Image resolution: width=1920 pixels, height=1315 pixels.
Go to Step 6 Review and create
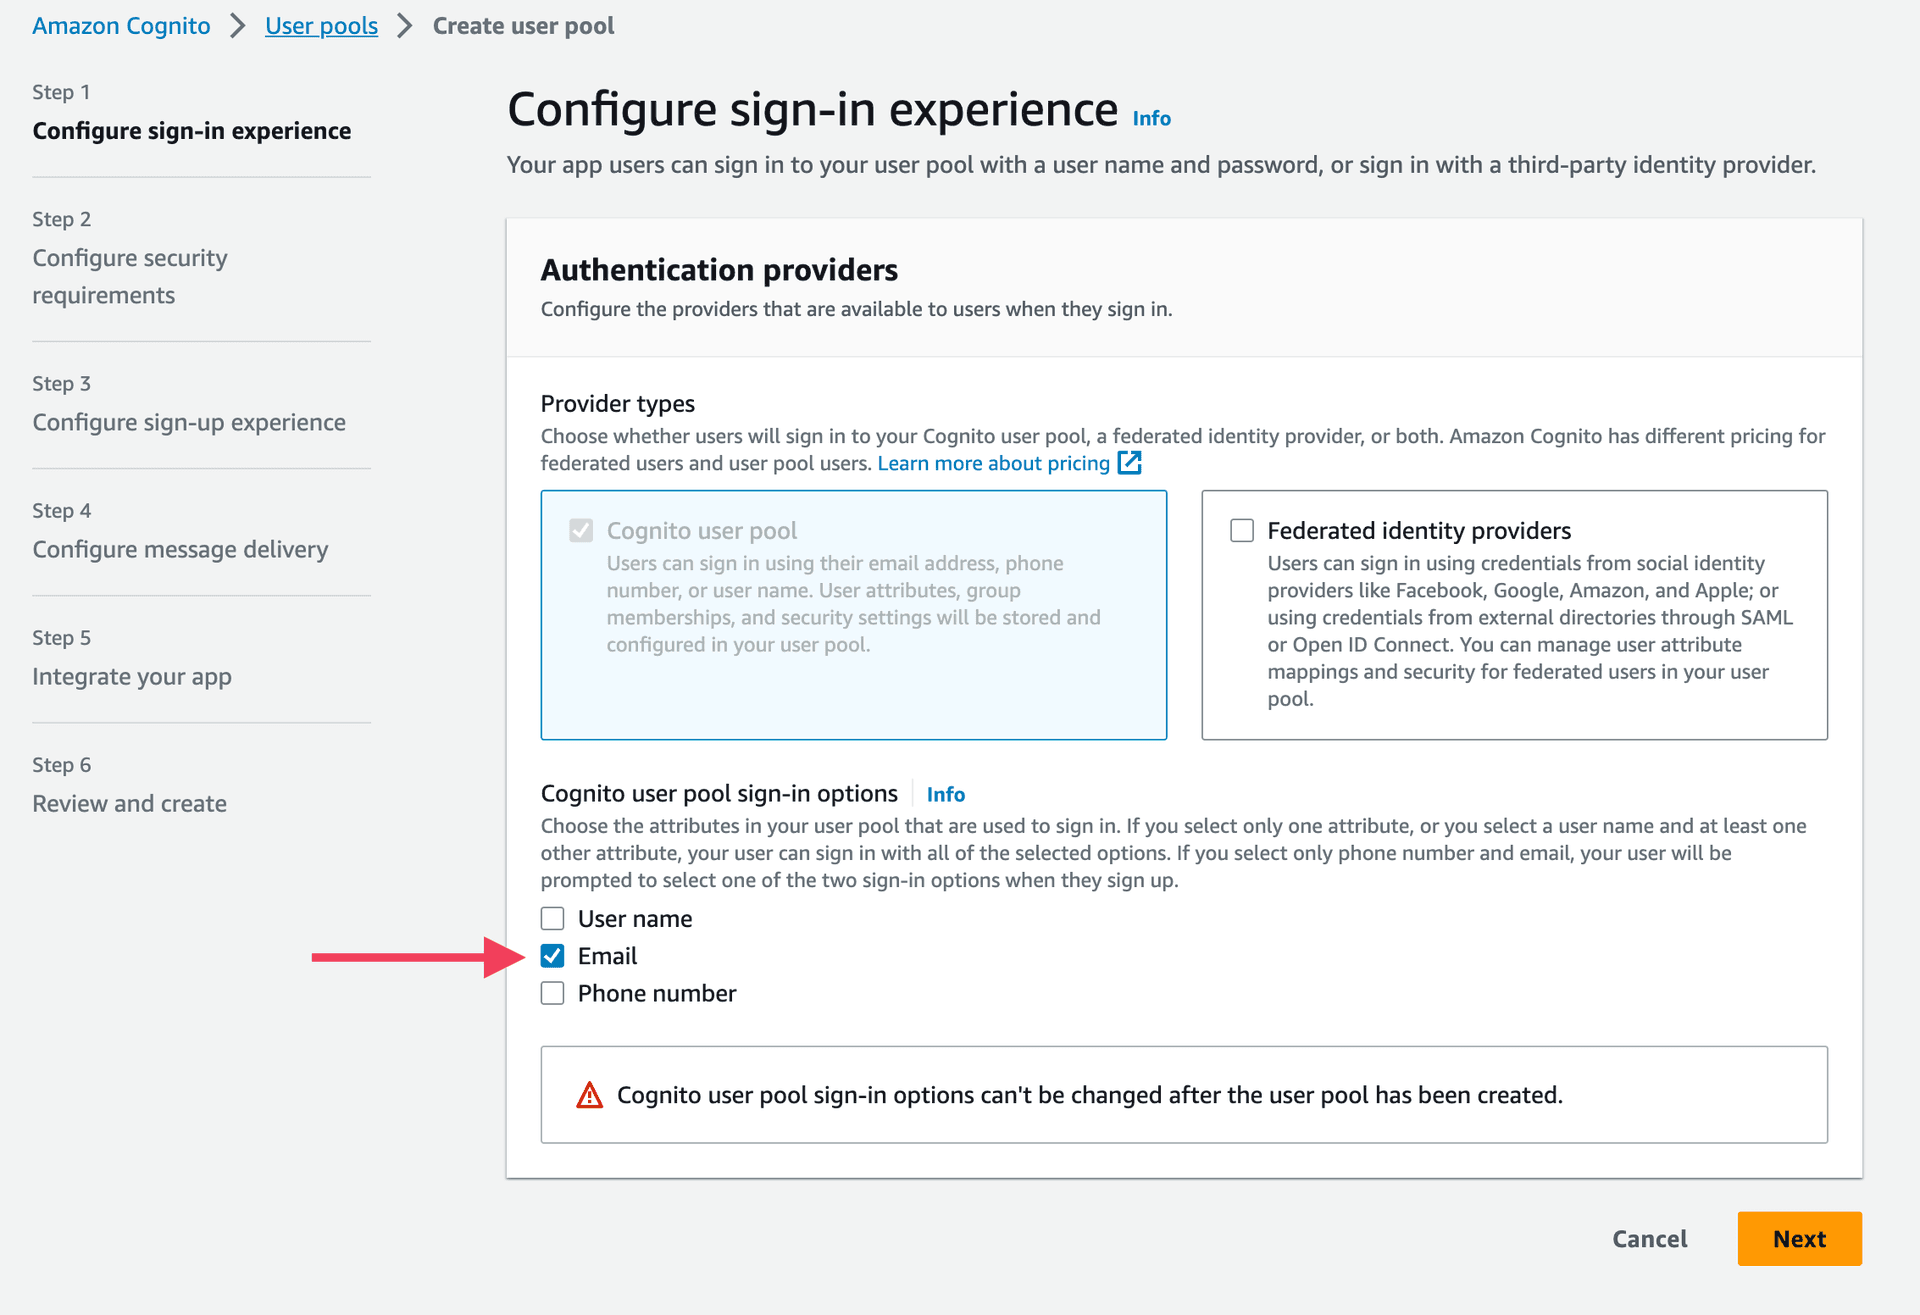point(129,803)
